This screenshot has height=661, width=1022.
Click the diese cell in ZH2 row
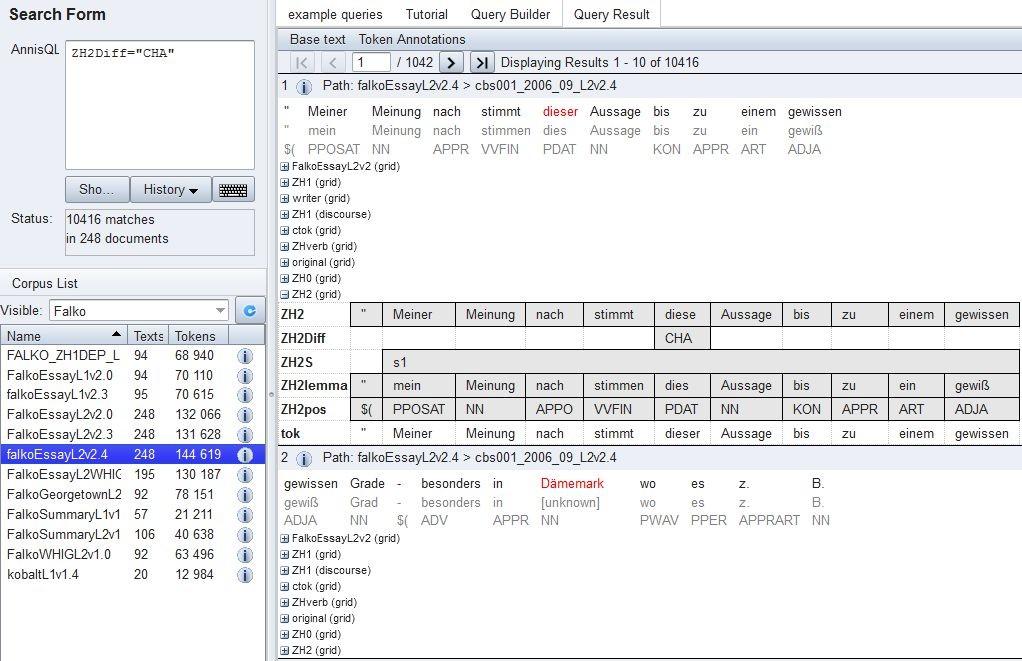click(x=682, y=314)
